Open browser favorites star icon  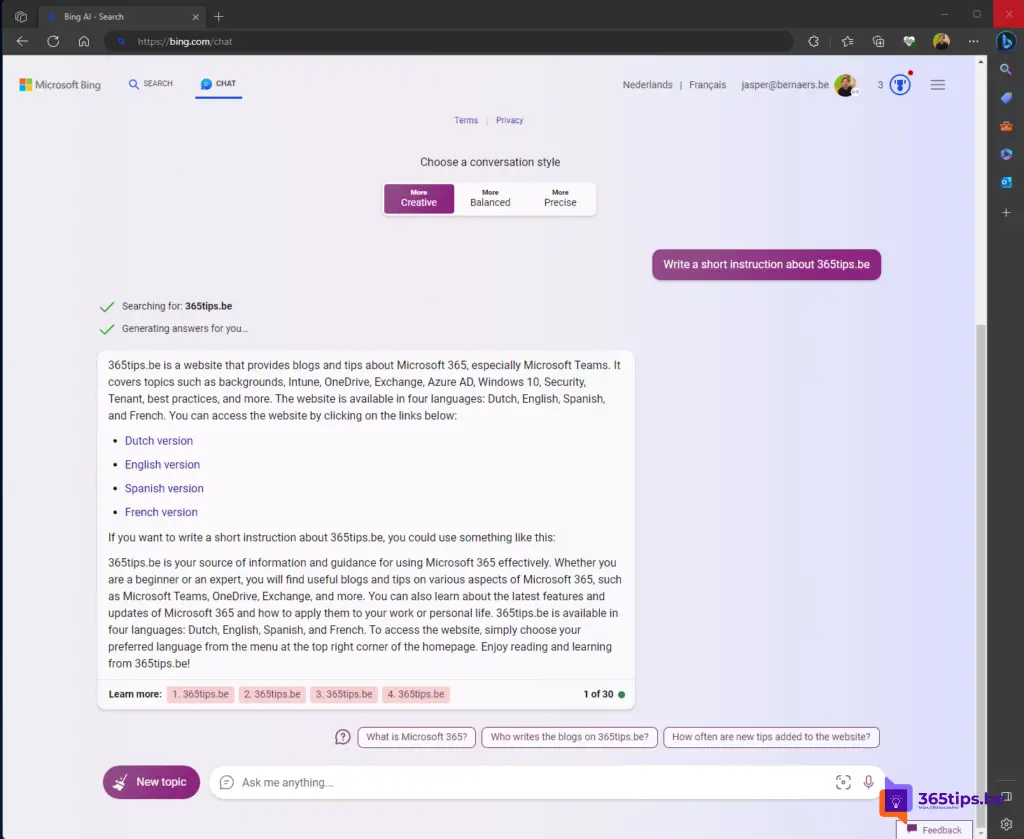847,41
